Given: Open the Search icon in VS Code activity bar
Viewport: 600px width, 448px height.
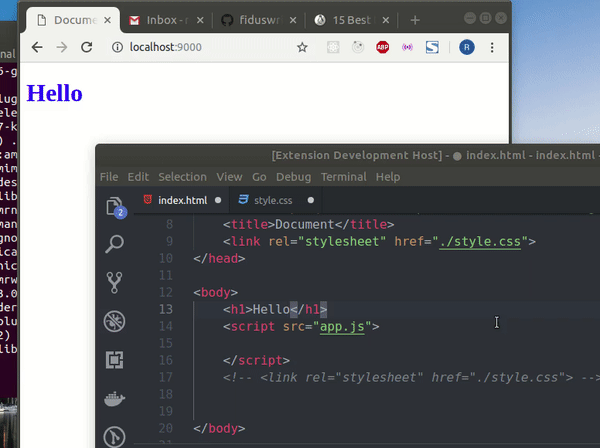Looking at the screenshot, I should click(114, 244).
